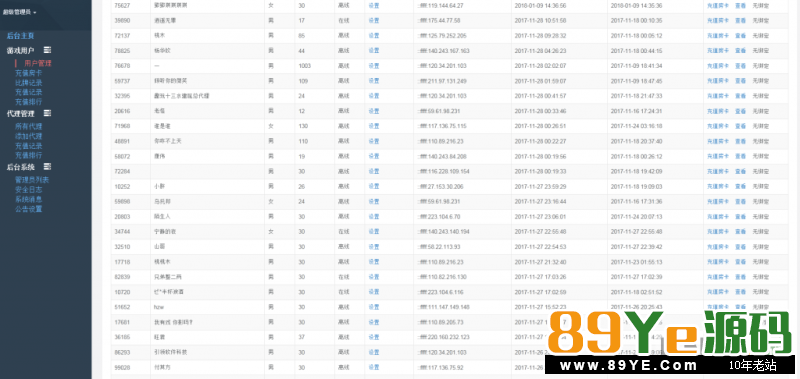This screenshot has width=800, height=379.
Task: Click 设置 link for user 51652
Action: click(x=374, y=307)
